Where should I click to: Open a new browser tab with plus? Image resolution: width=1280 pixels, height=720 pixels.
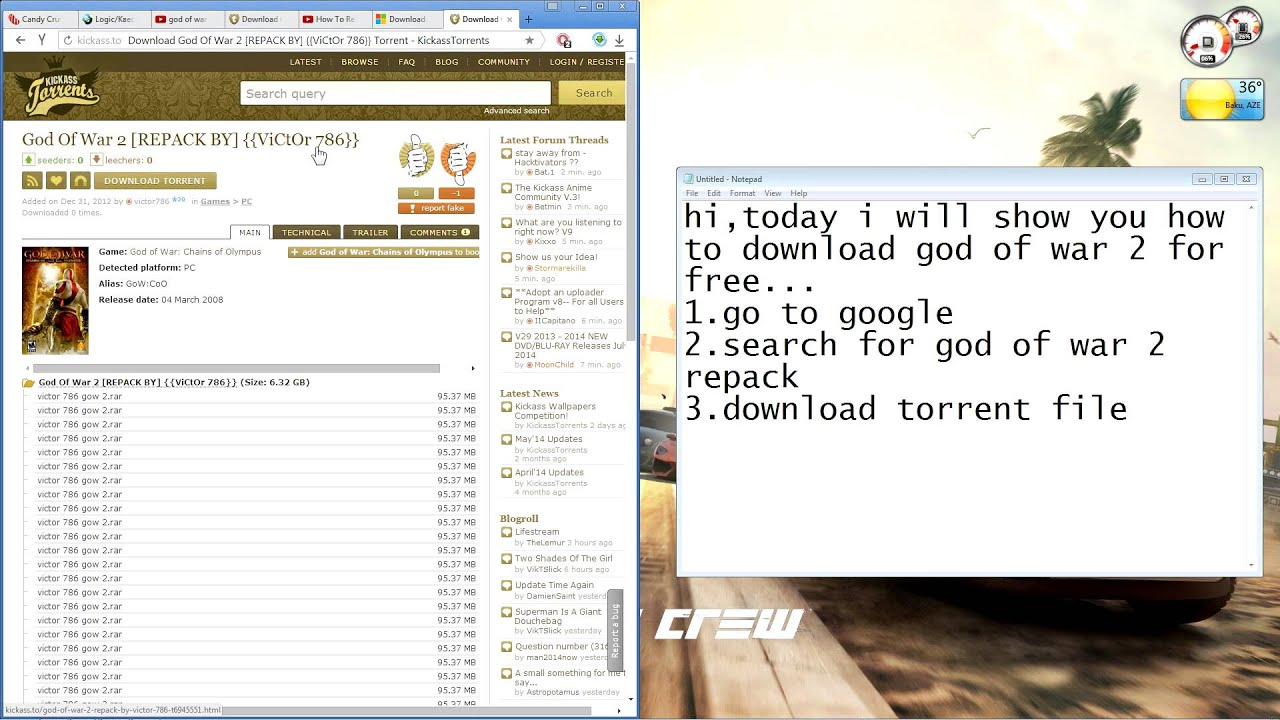click(x=528, y=18)
